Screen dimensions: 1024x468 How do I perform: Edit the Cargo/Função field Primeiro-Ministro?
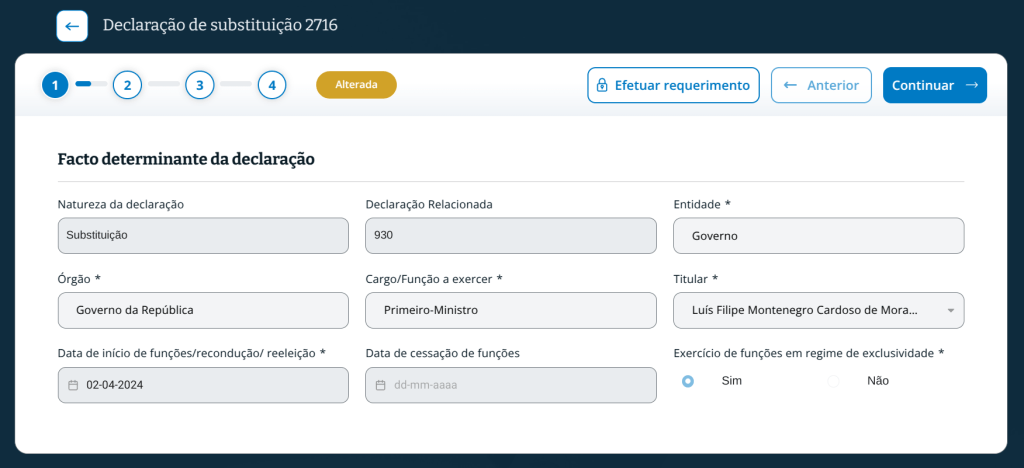[x=510, y=310]
